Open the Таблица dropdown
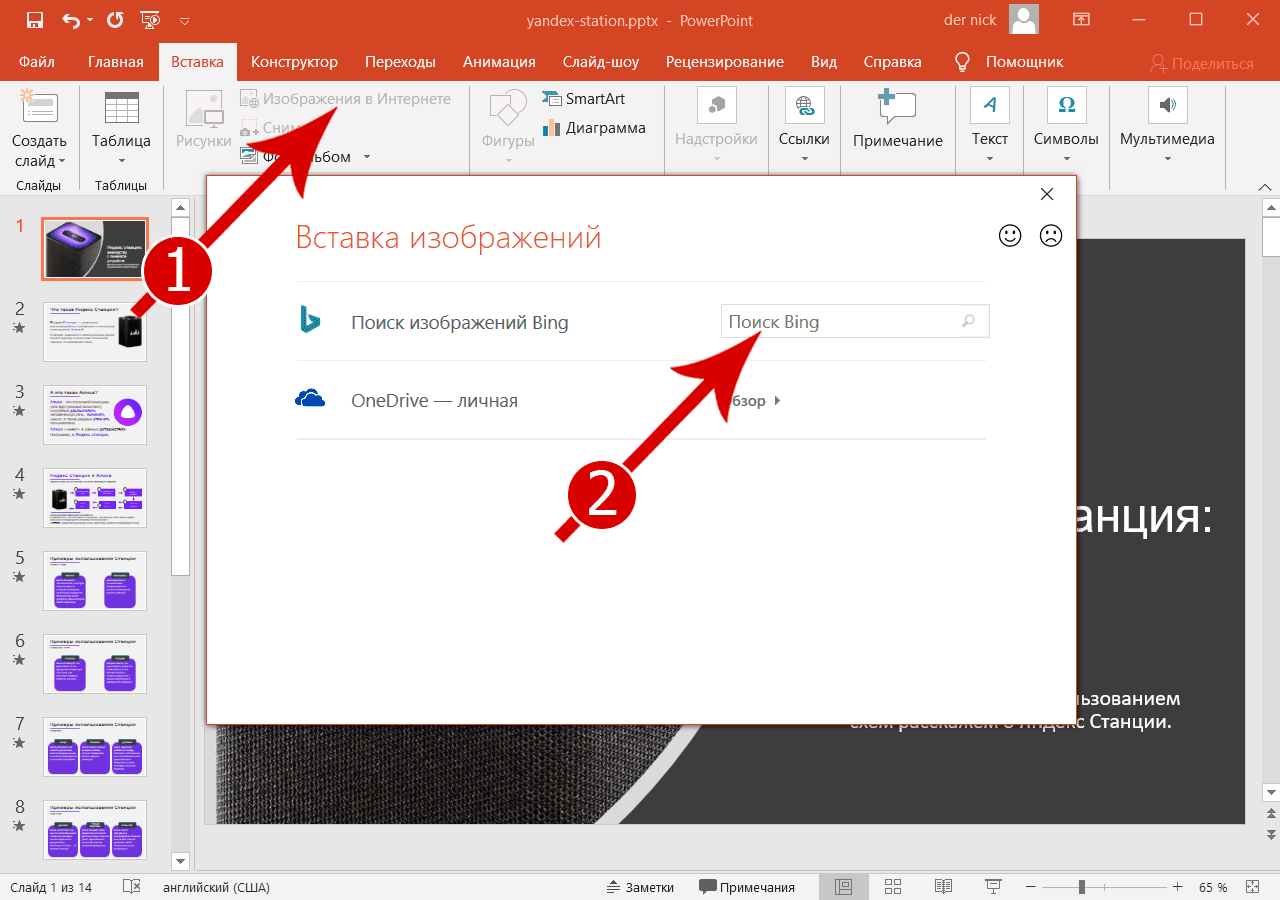Screen dimensions: 1280x900 pos(121,130)
